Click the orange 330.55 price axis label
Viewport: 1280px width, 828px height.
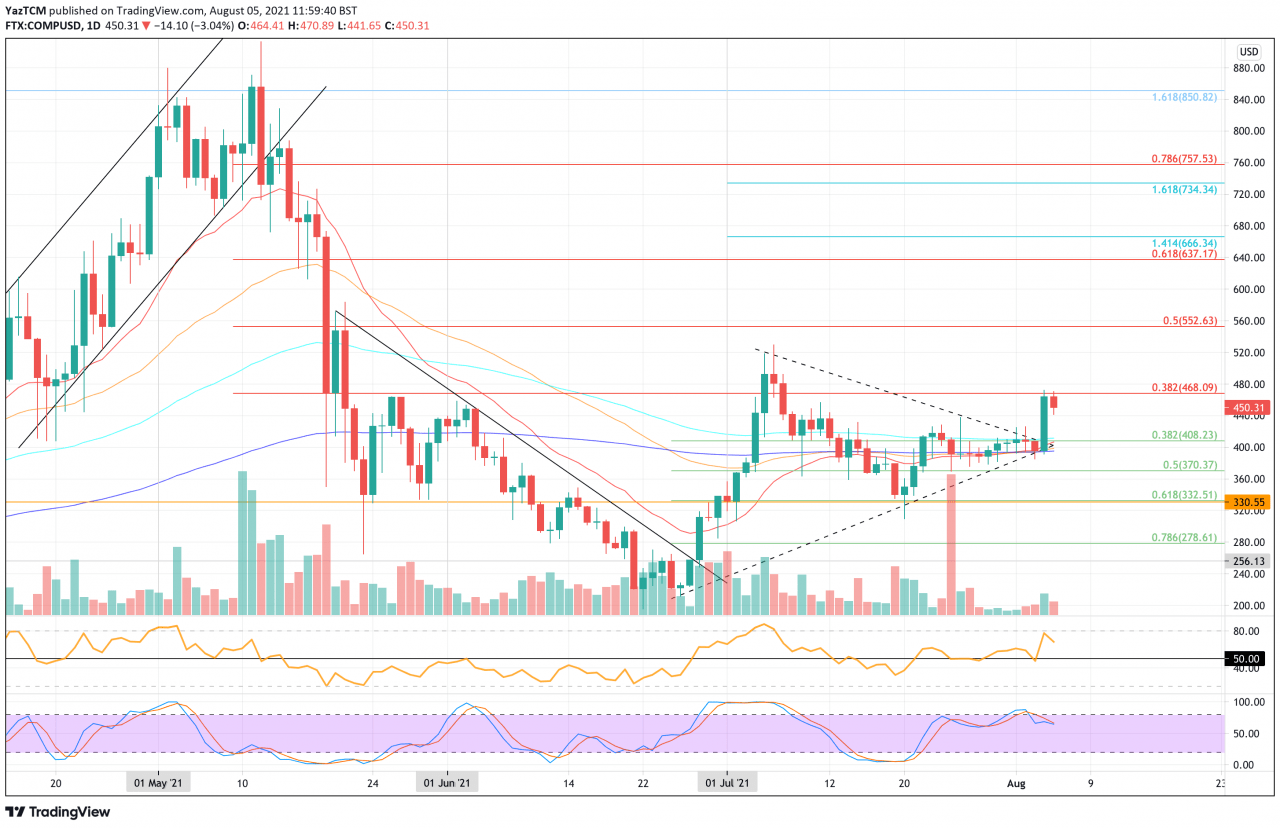coord(1248,502)
